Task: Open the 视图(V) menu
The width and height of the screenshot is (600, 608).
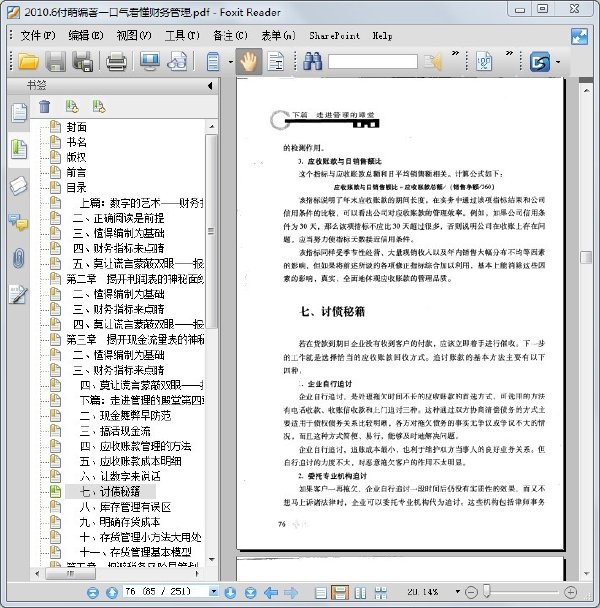Action: (134, 36)
